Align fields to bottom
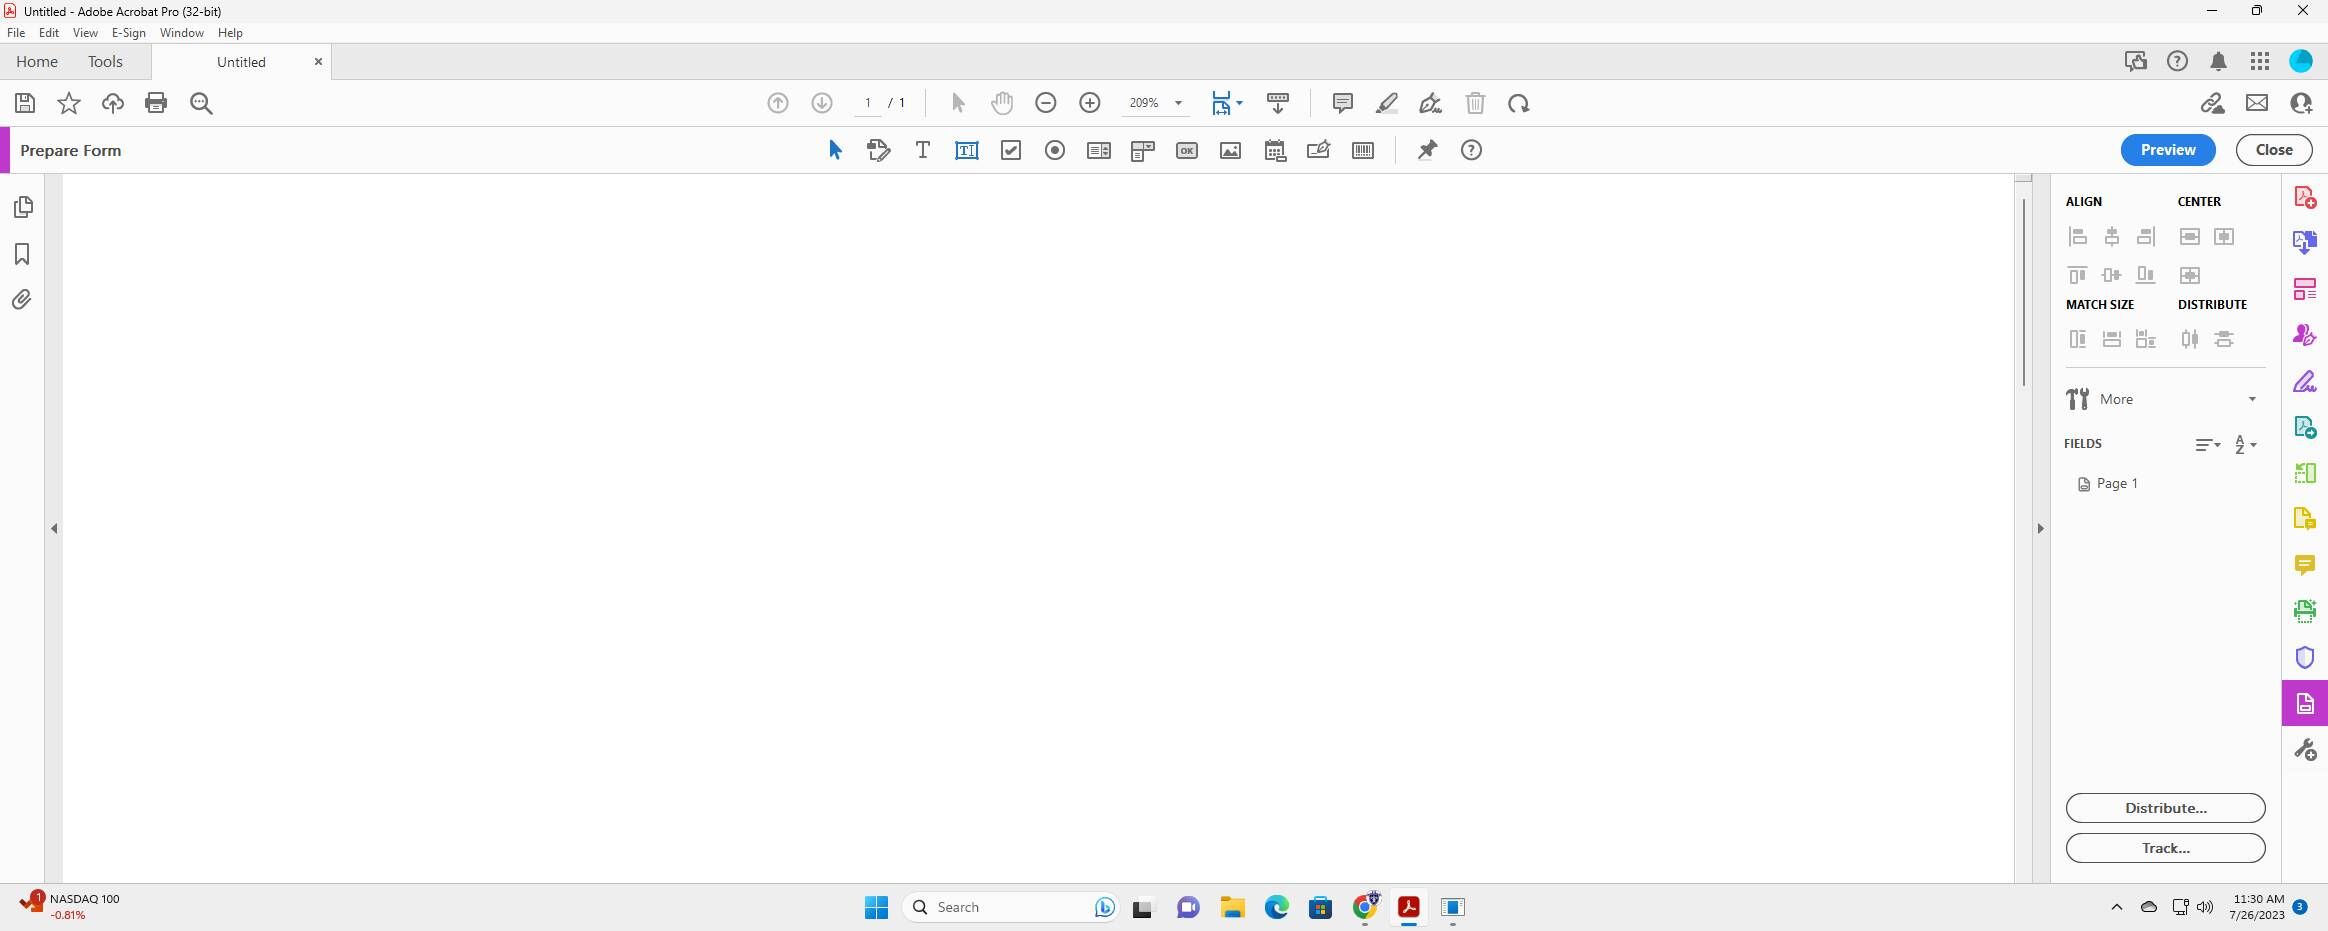The image size is (2328, 931). [x=2146, y=275]
